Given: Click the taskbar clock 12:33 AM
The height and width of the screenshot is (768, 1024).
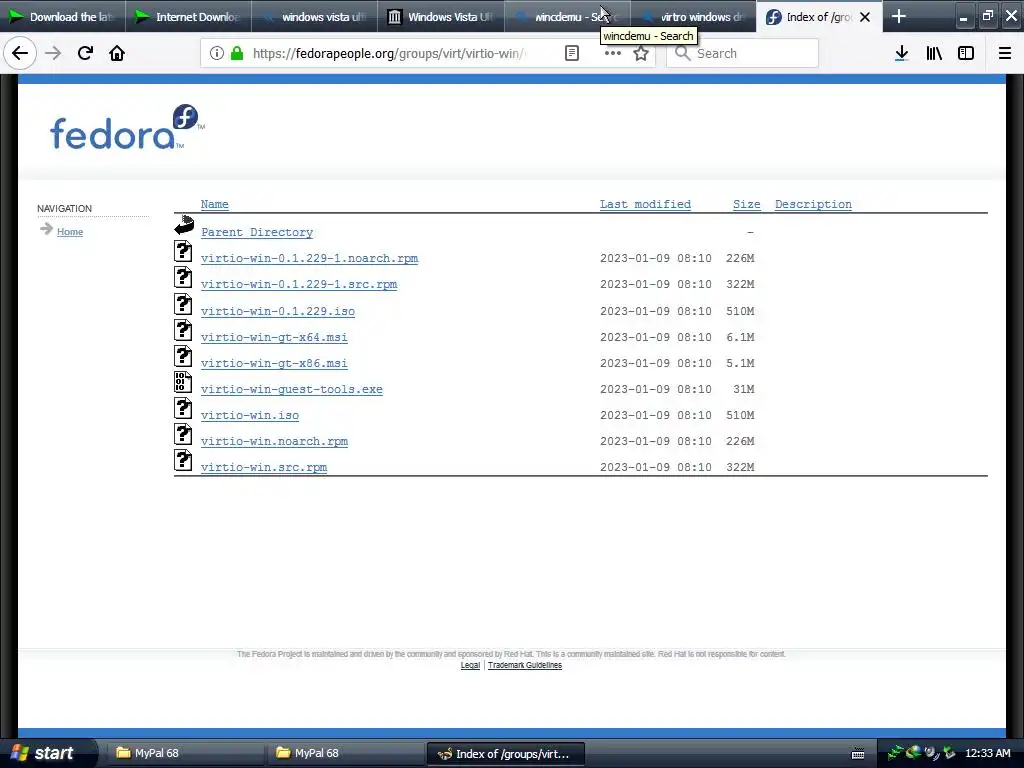Looking at the screenshot, I should tap(987, 753).
